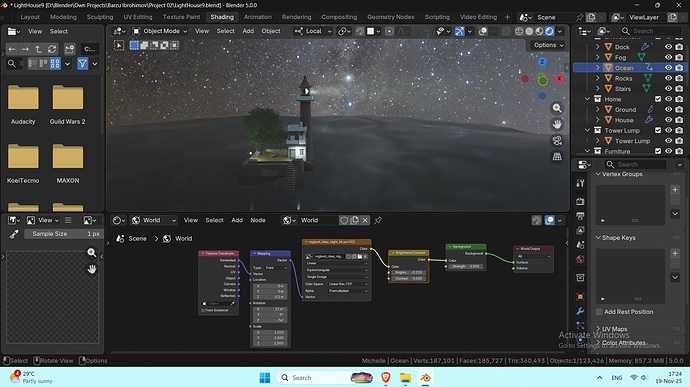Enable Add Rest Position checkbox
Viewport: 690px width, 387px height.
[x=599, y=312]
